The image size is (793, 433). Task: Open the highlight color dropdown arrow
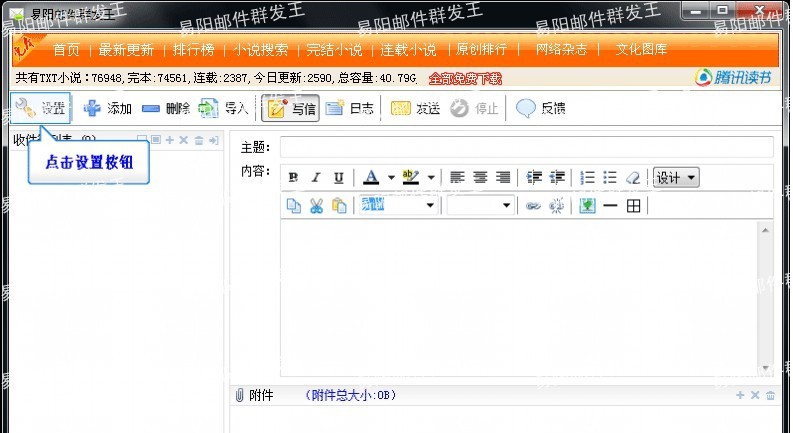(x=431, y=178)
